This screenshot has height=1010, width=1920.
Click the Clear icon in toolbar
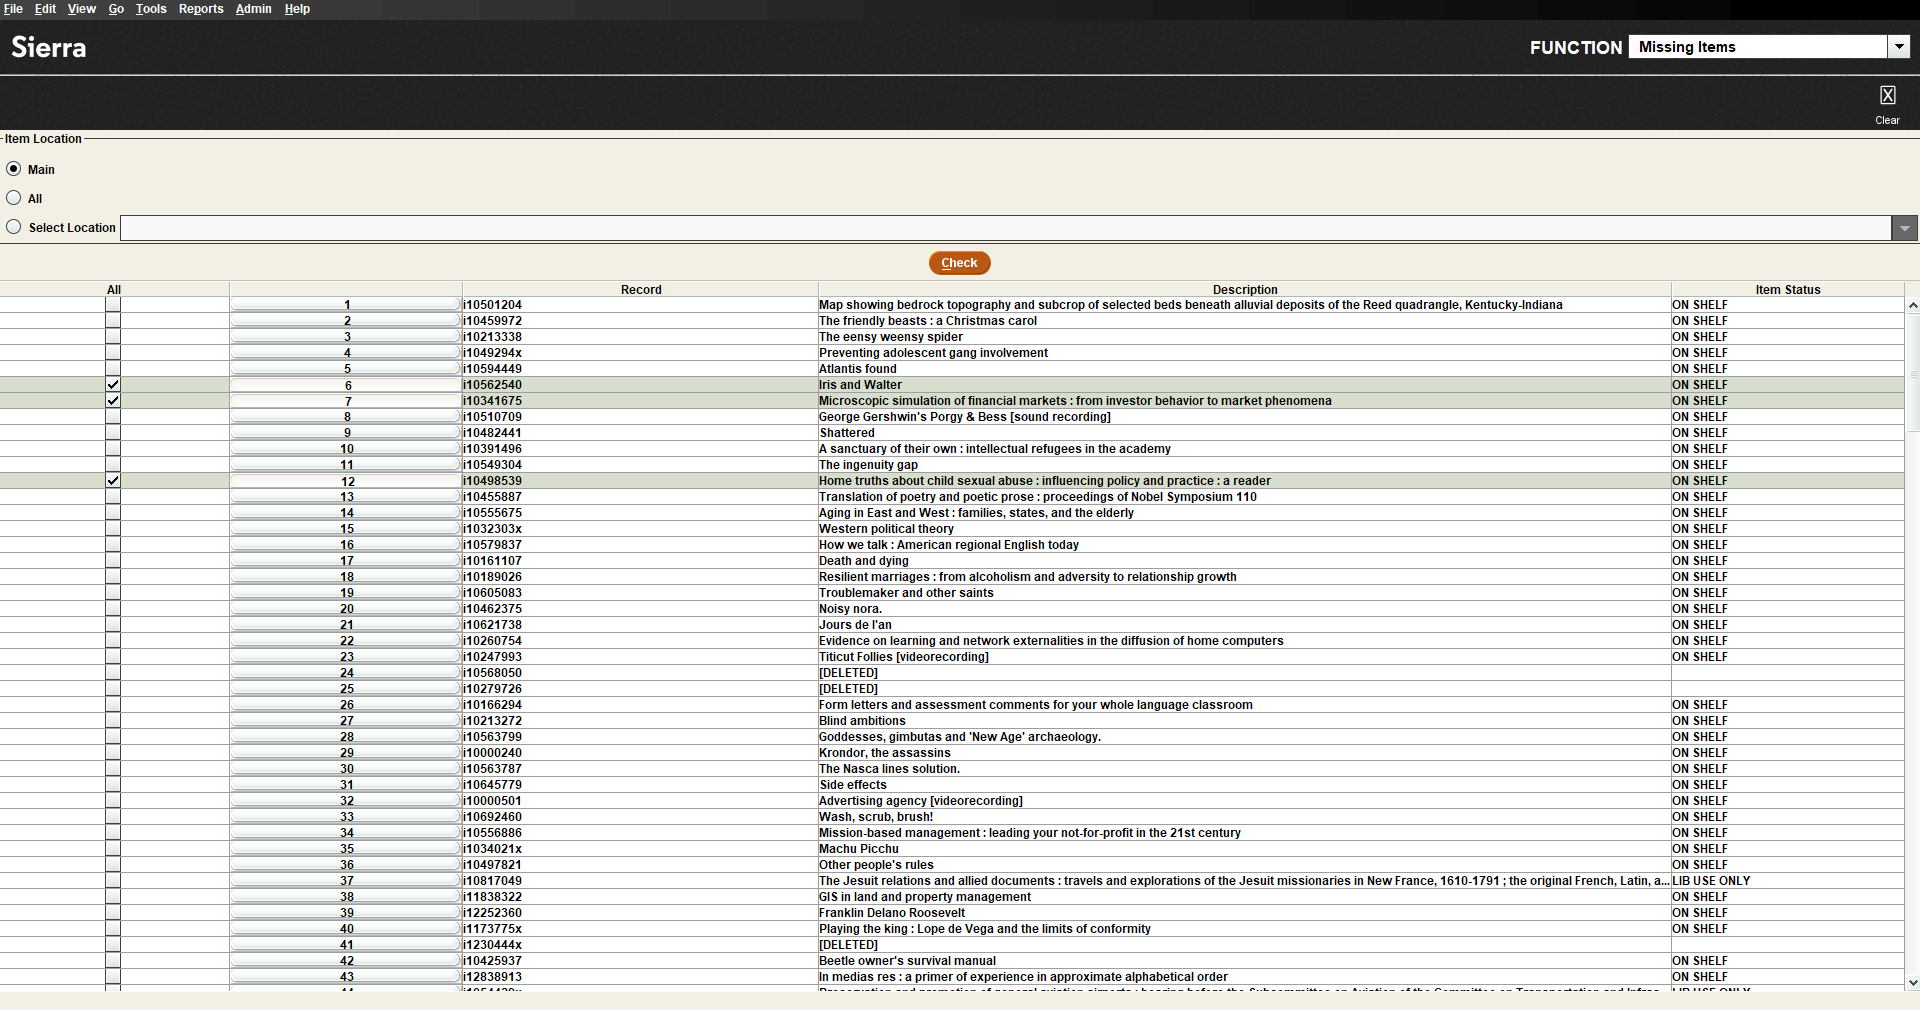coord(1887,96)
